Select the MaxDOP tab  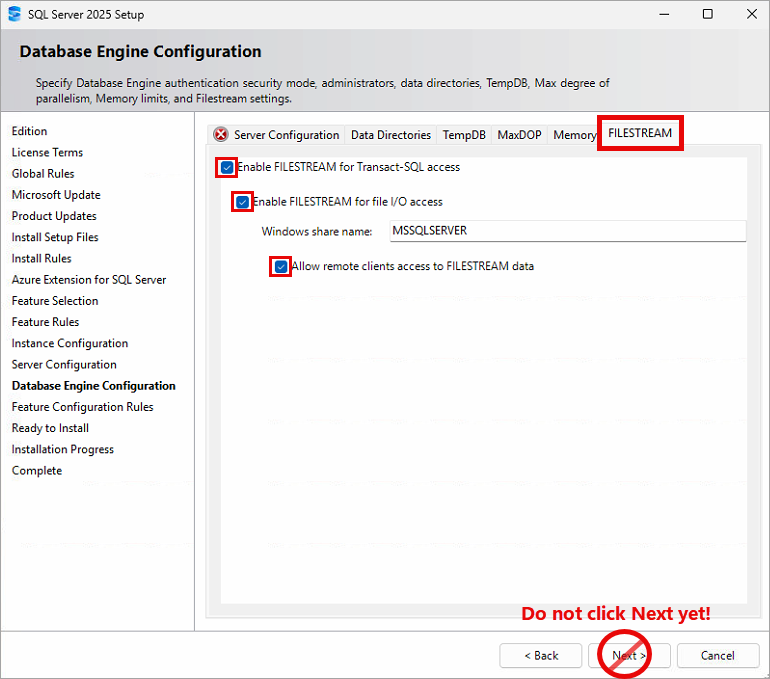tap(519, 135)
